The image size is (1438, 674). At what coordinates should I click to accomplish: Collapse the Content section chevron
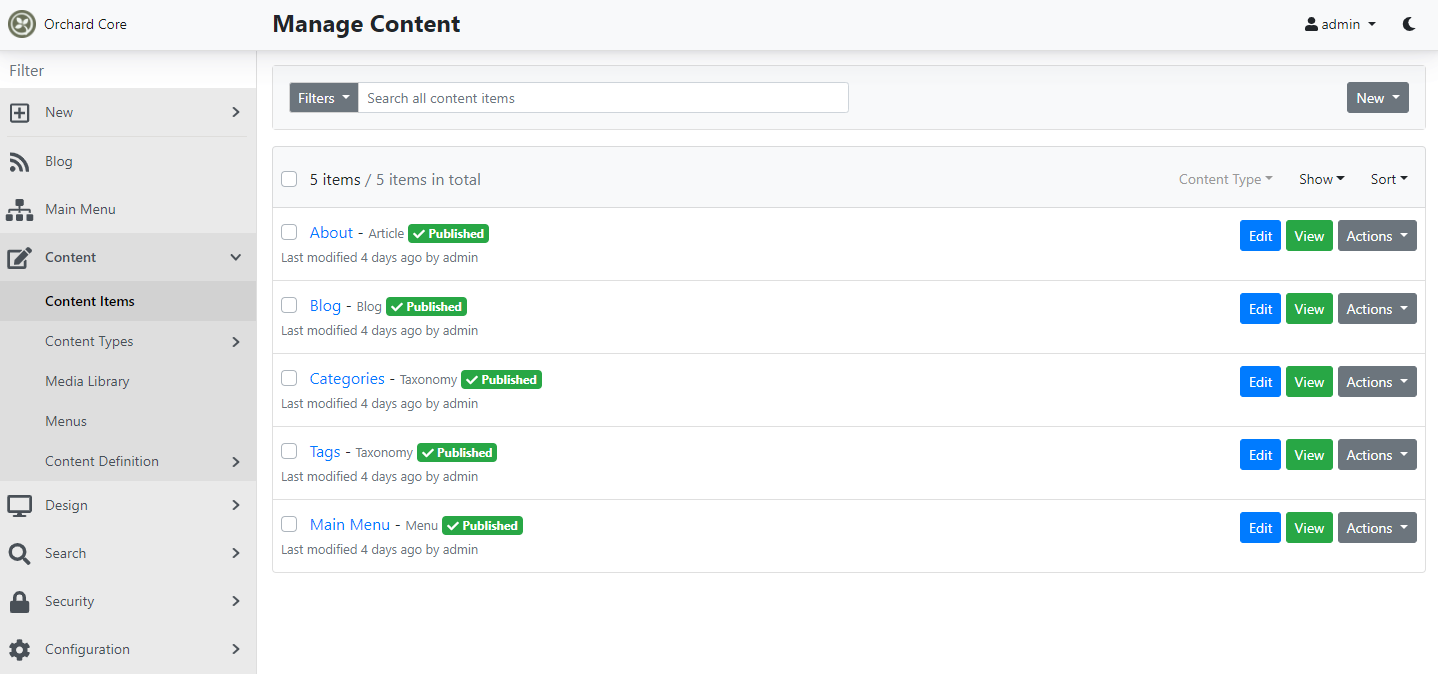pos(236,257)
